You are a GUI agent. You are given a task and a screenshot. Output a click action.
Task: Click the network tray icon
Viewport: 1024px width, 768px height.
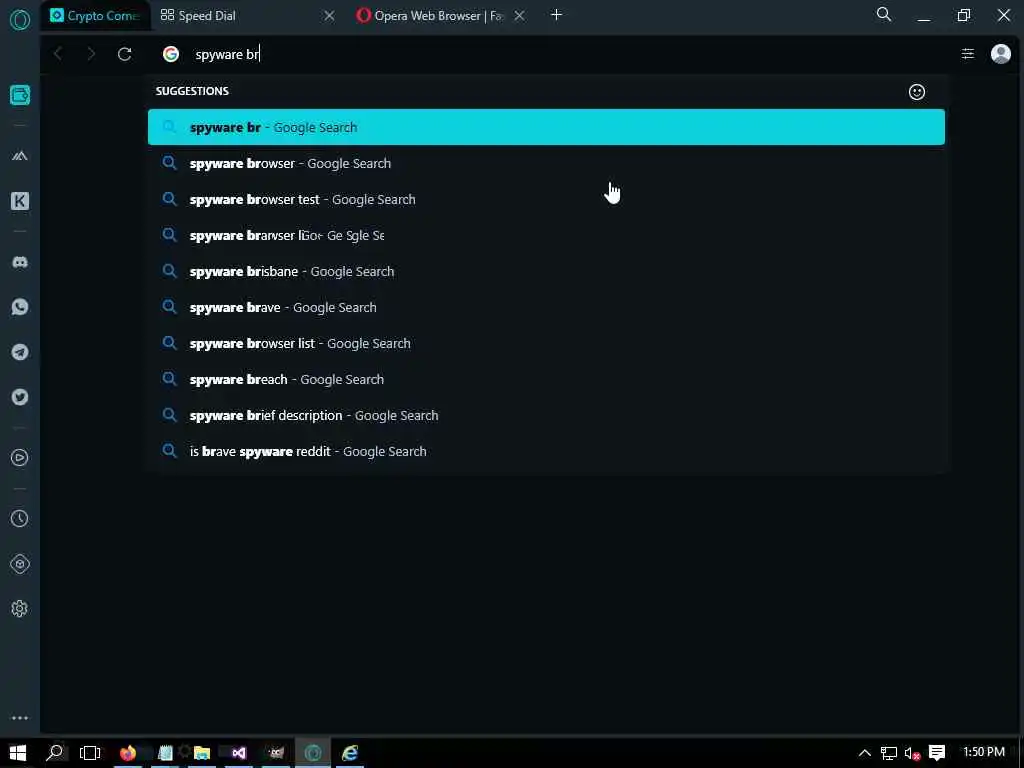pyautogui.click(x=888, y=753)
